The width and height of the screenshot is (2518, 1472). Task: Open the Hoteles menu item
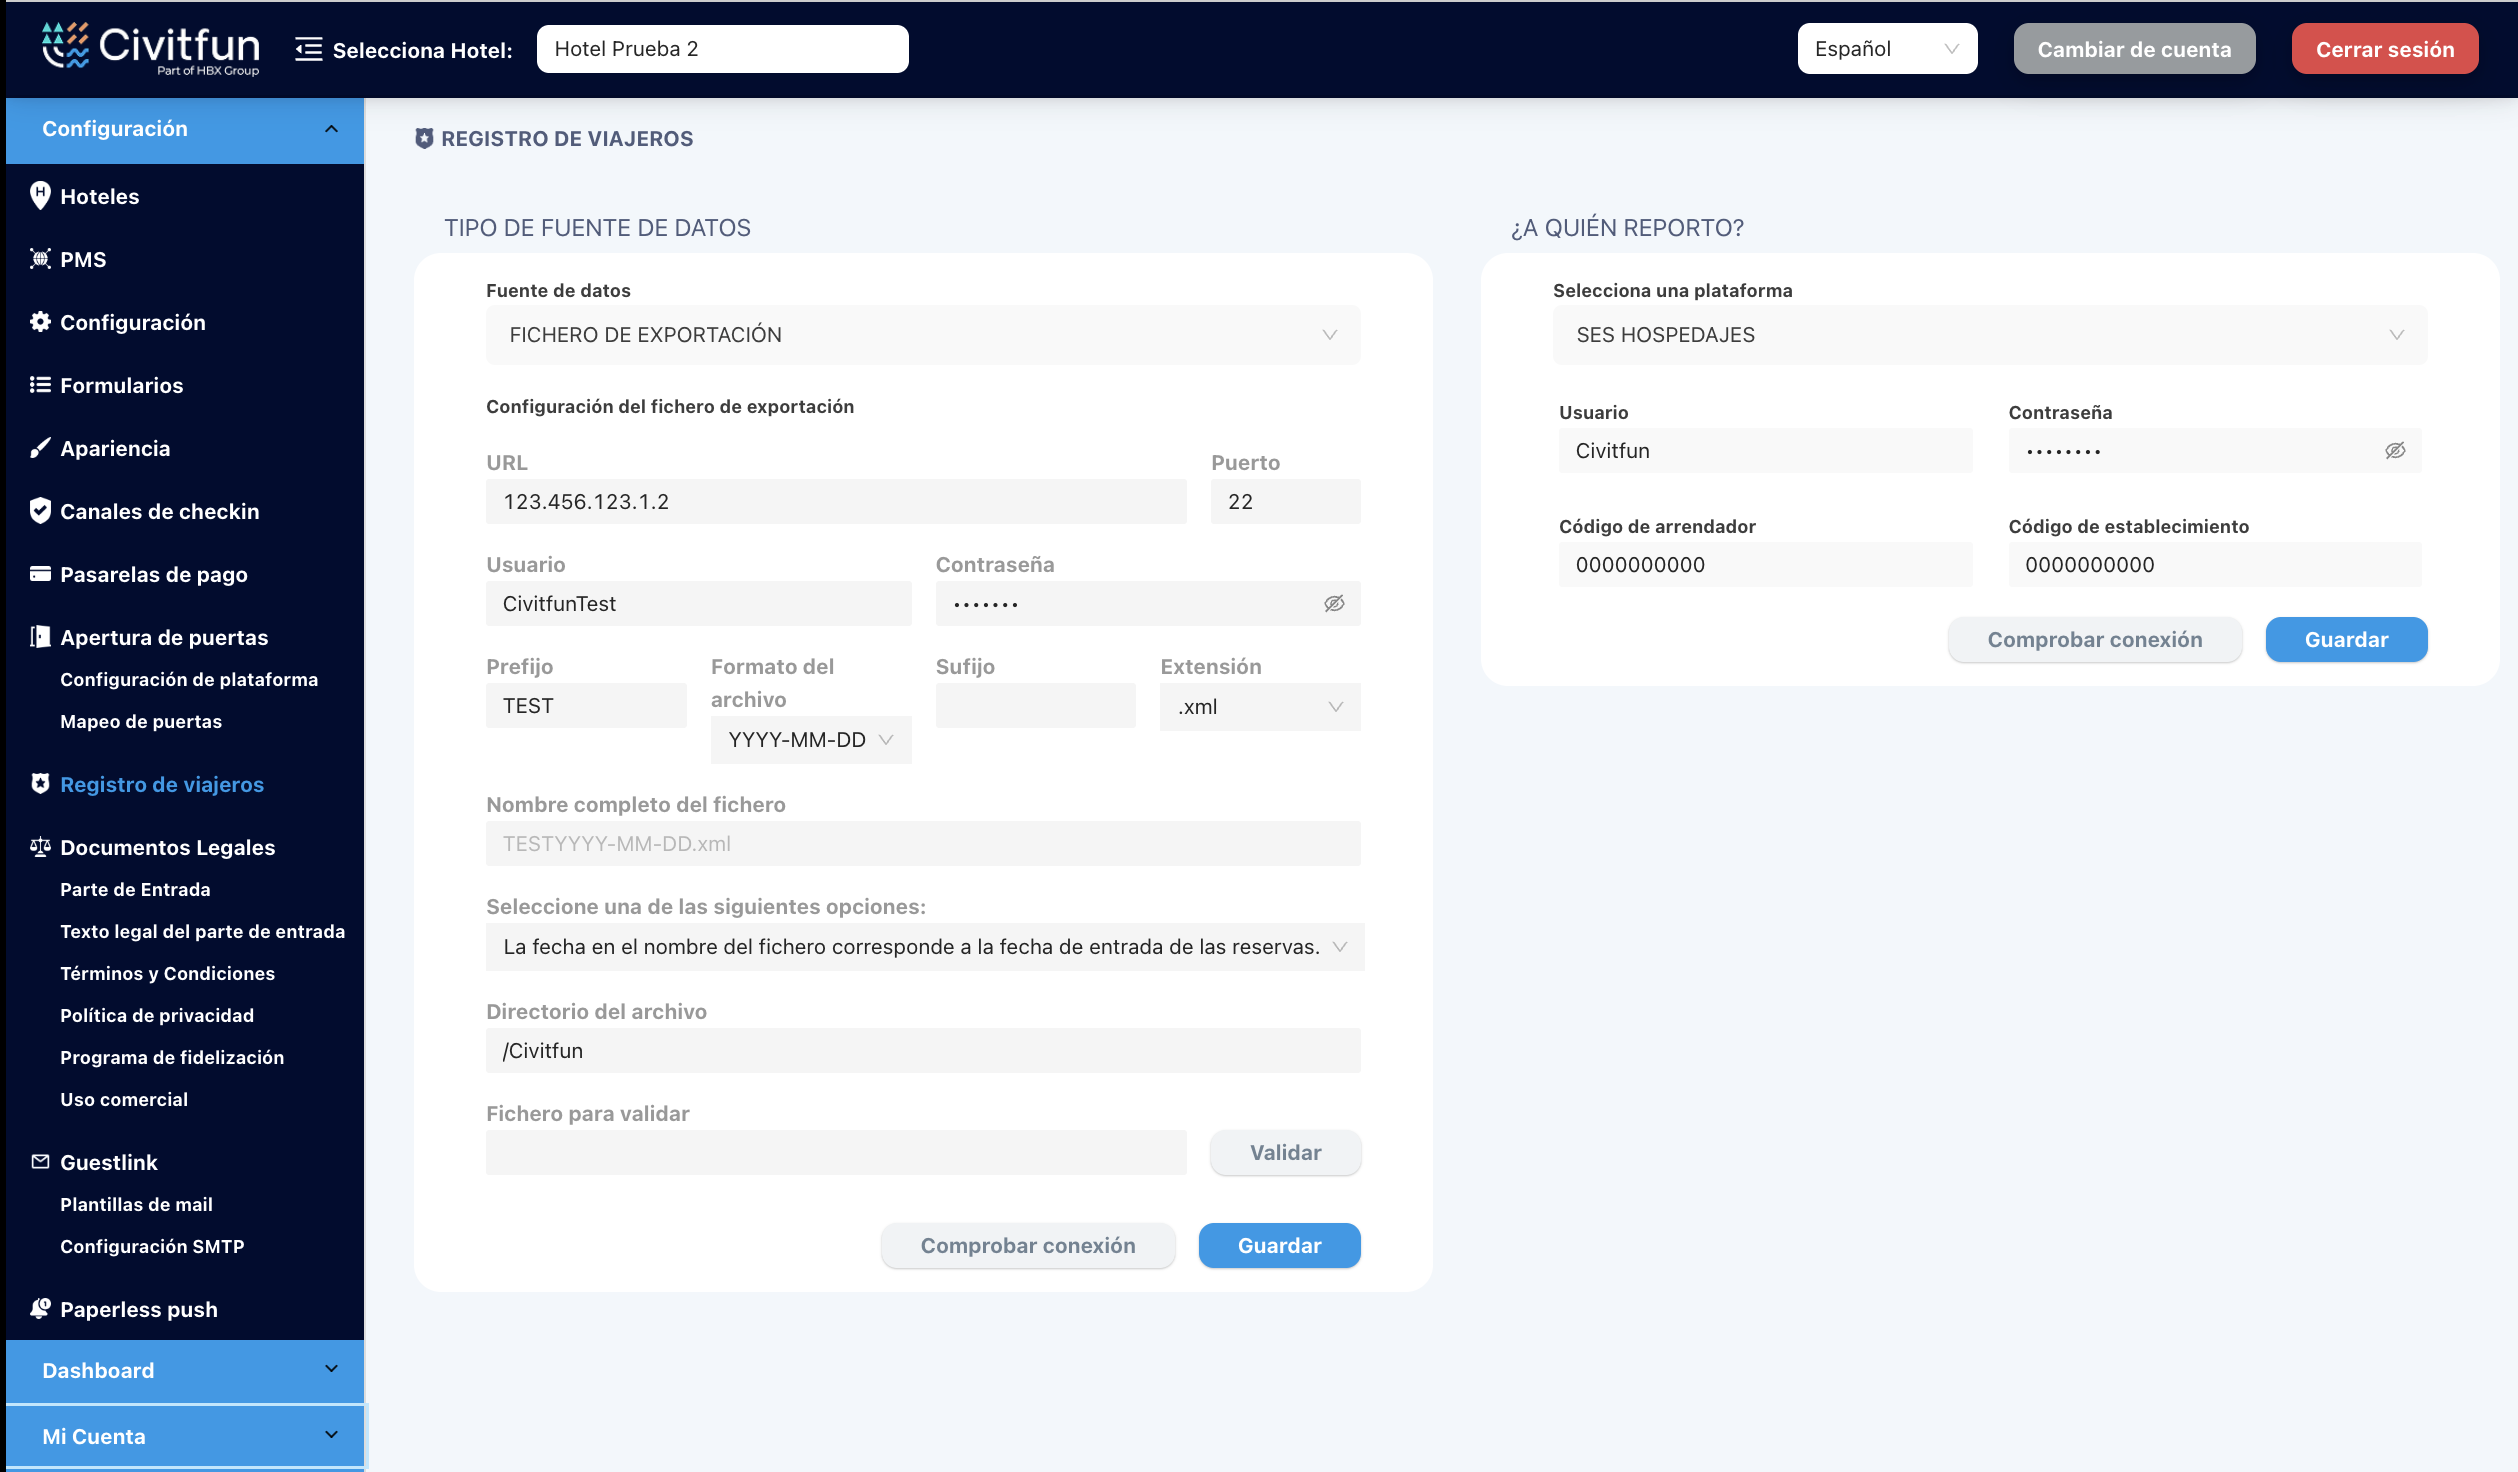100,197
